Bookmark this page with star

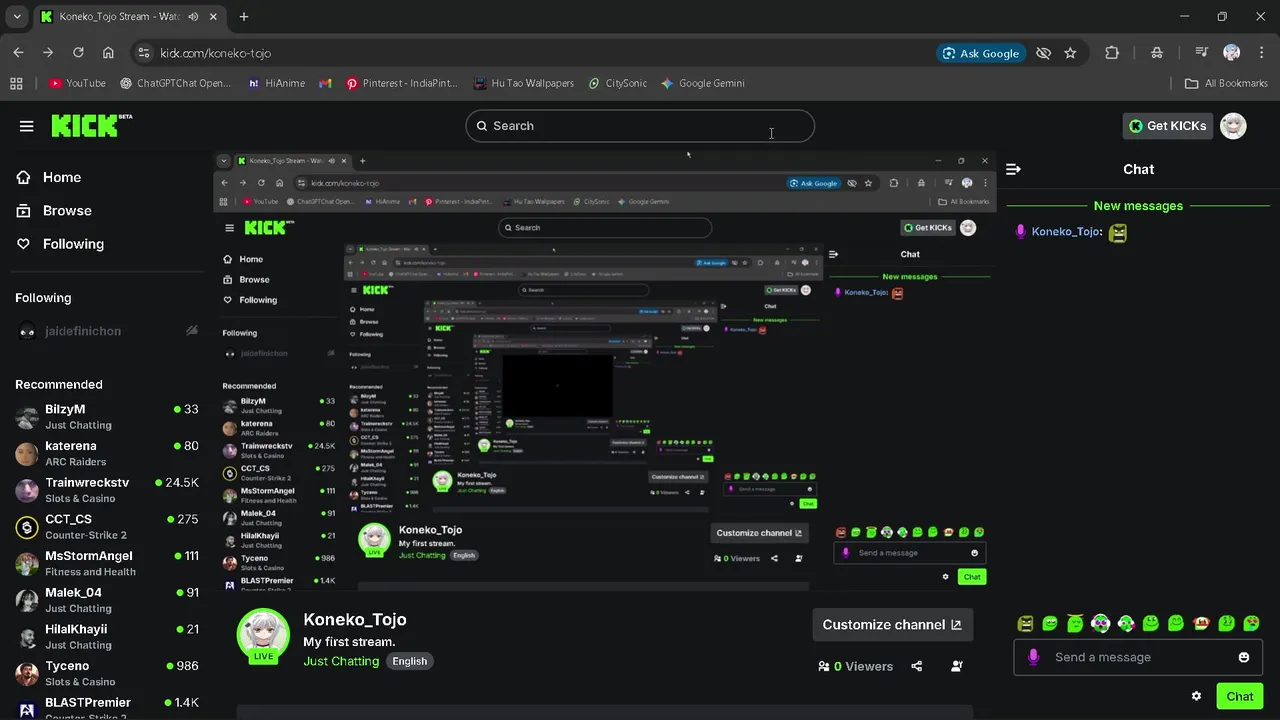coord(1070,53)
